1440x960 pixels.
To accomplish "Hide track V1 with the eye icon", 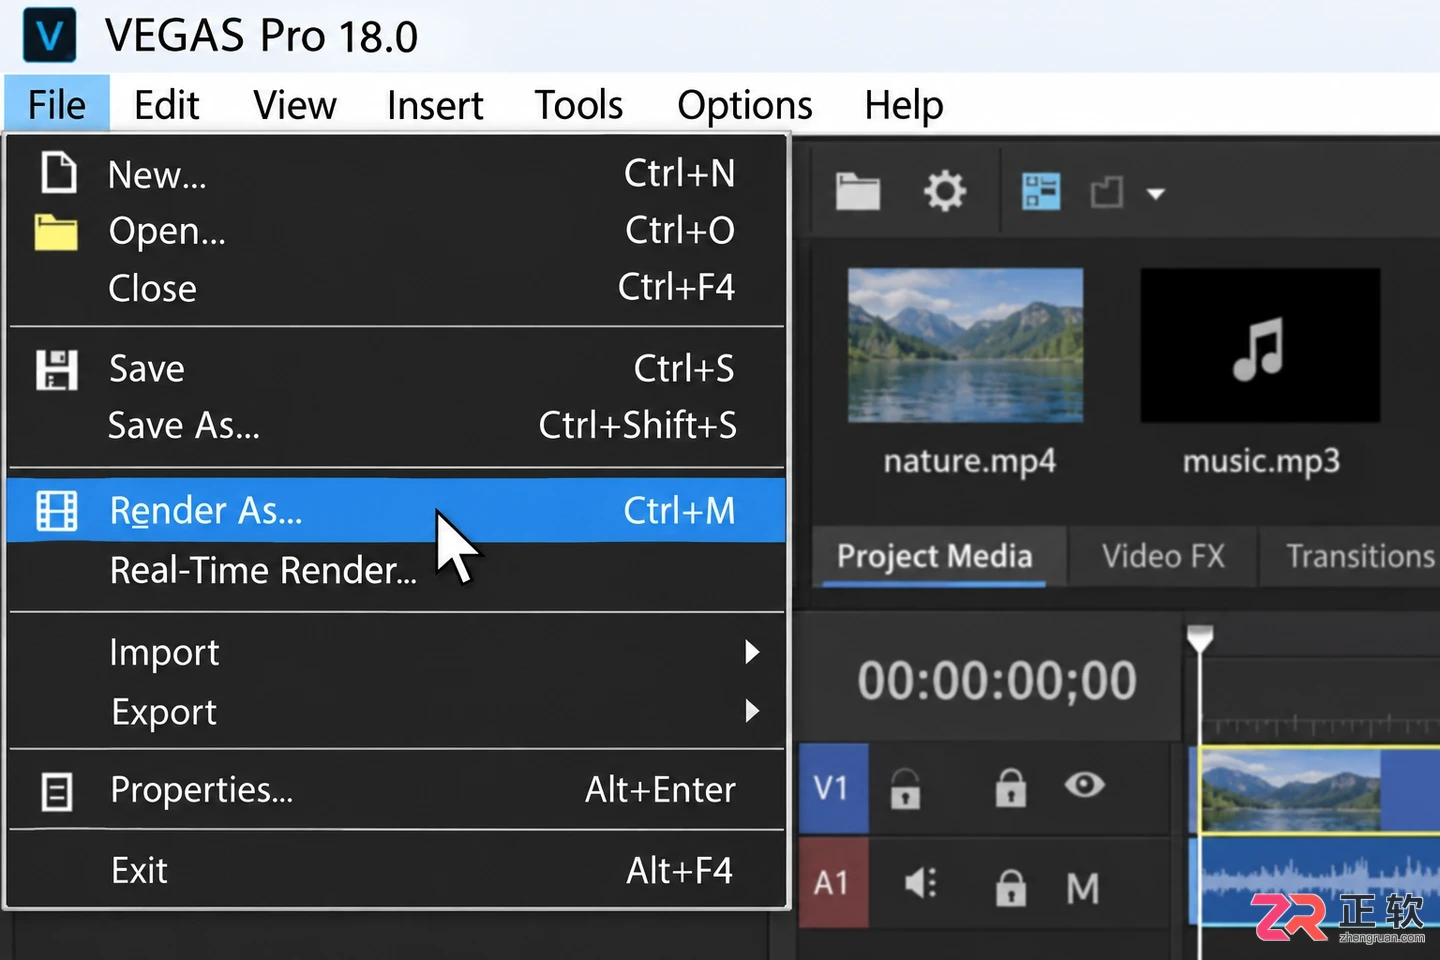I will click(x=1084, y=785).
